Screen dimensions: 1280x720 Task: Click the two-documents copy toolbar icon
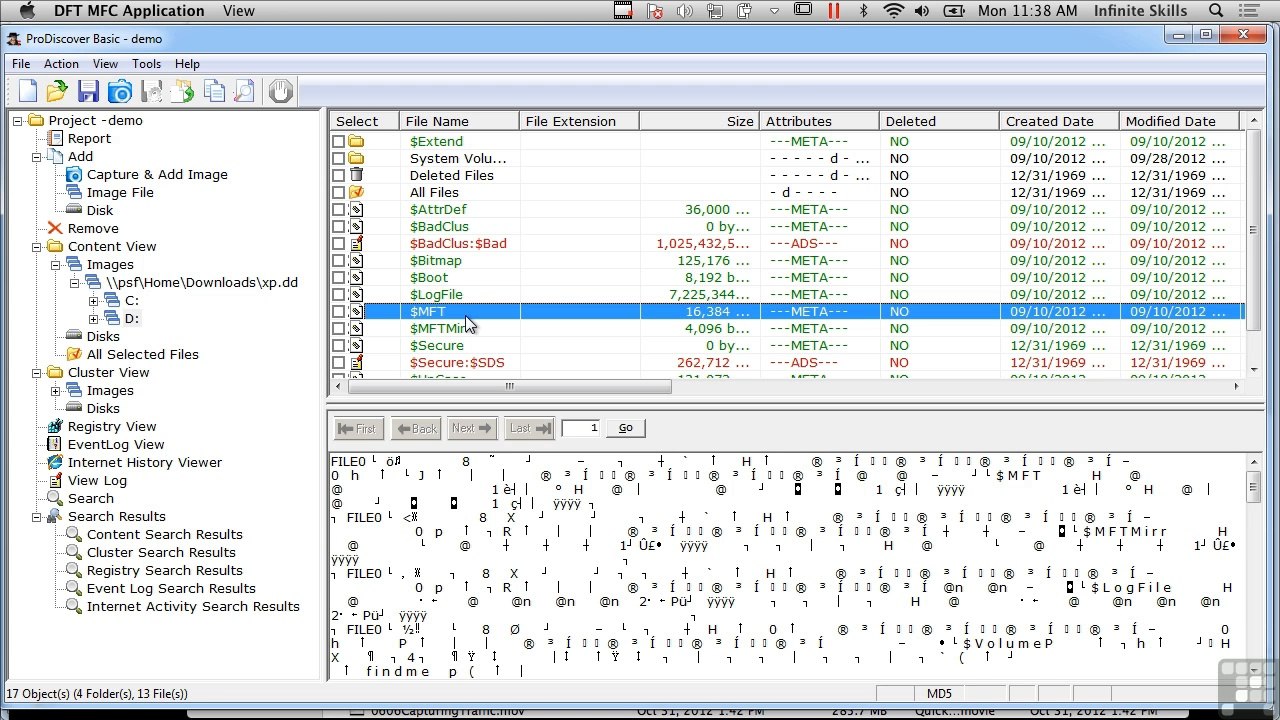214,92
